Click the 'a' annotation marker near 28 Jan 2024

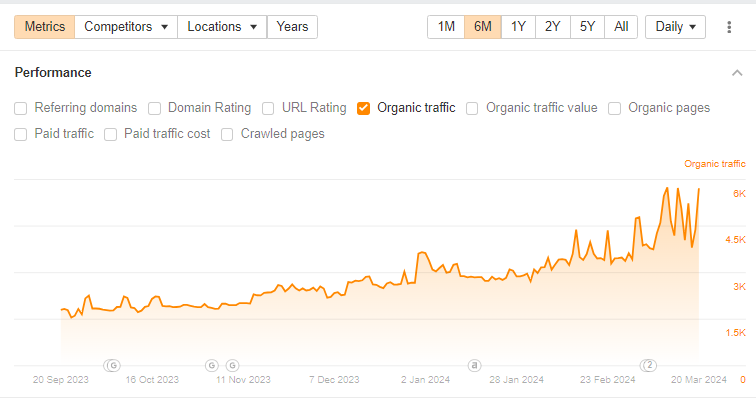tap(474, 366)
